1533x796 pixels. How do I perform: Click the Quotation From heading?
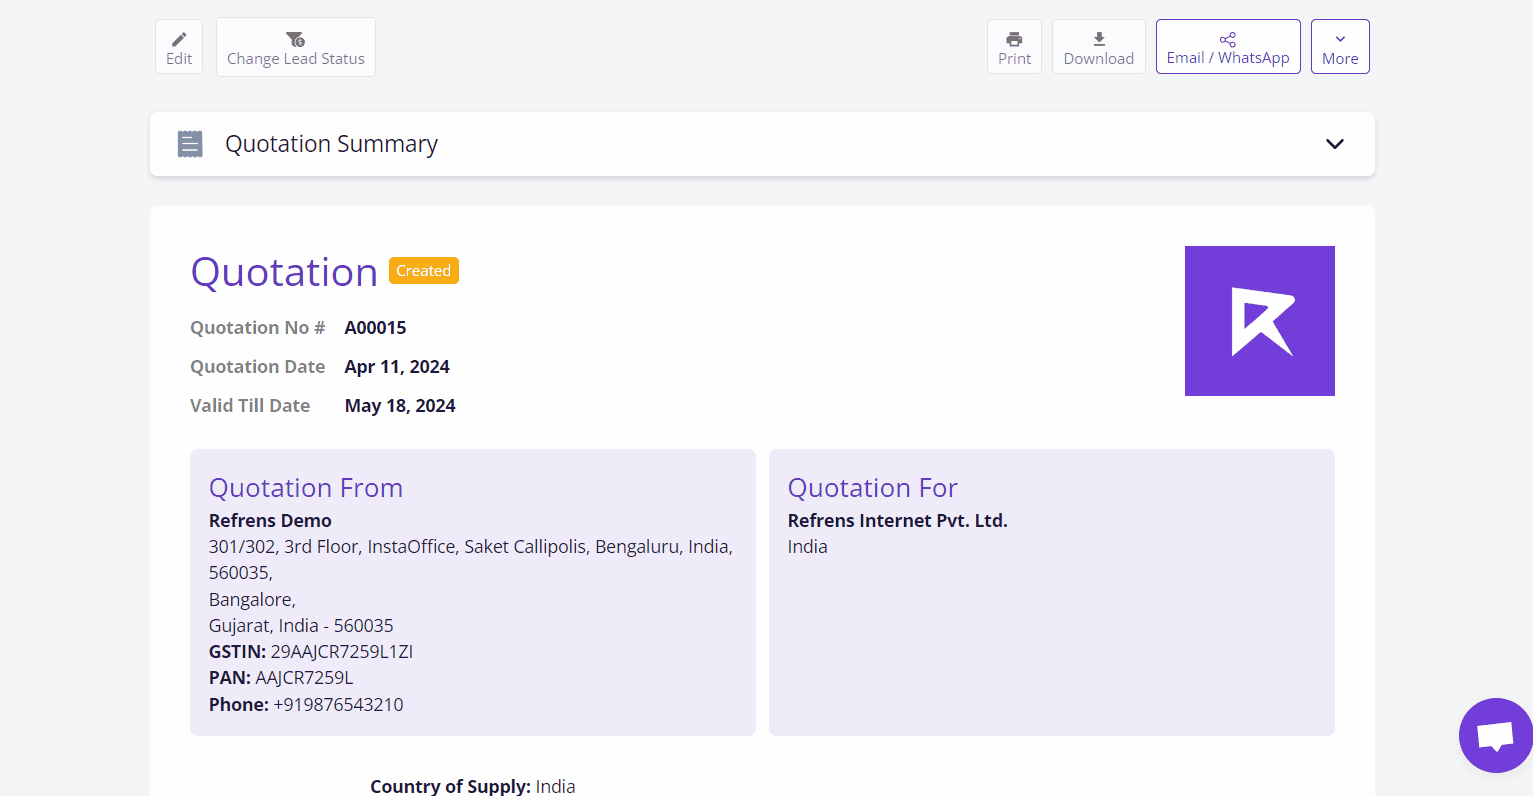coord(306,488)
